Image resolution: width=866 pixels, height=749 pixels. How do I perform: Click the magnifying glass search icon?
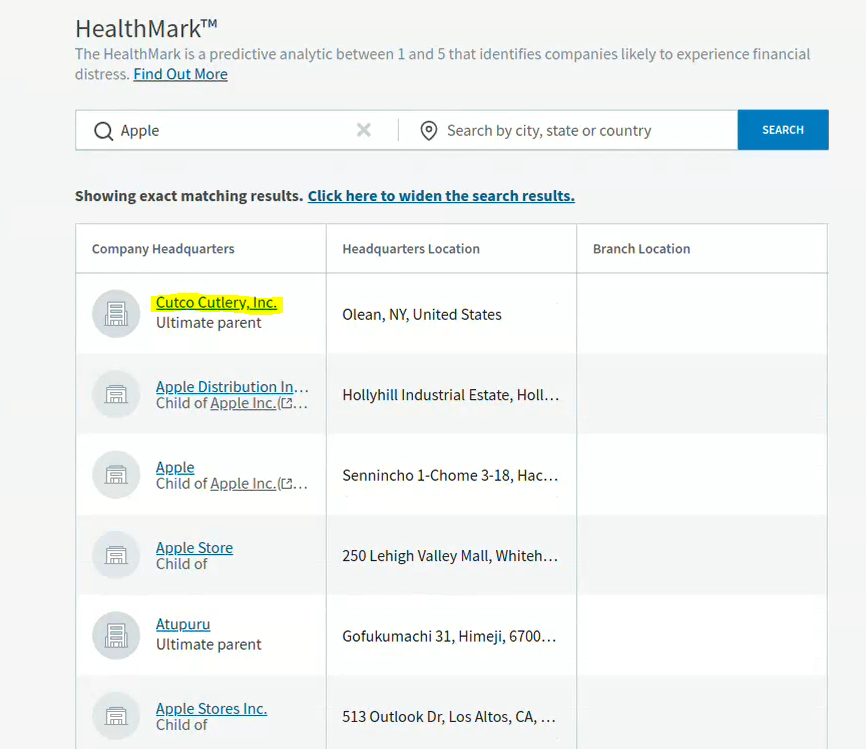103,131
